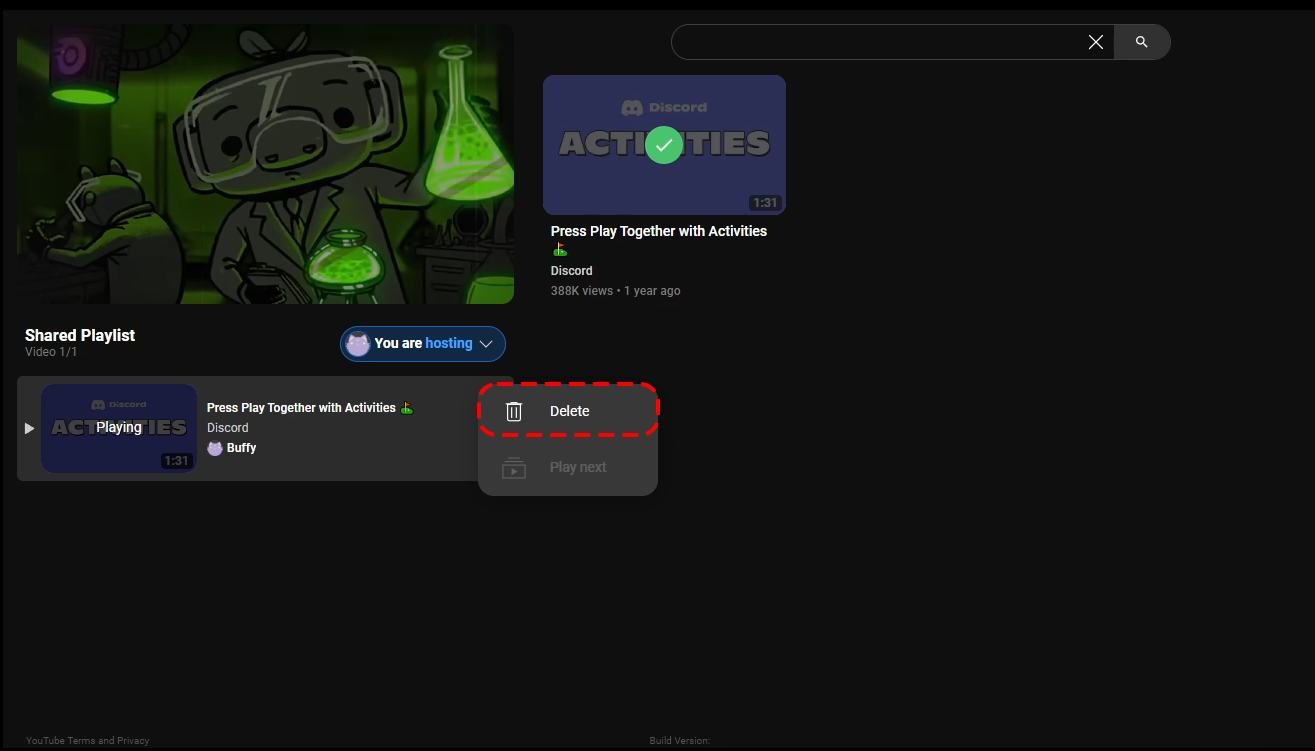The width and height of the screenshot is (1315, 751).
Task: Open the "You are hosting" selector
Action: [x=424, y=344]
